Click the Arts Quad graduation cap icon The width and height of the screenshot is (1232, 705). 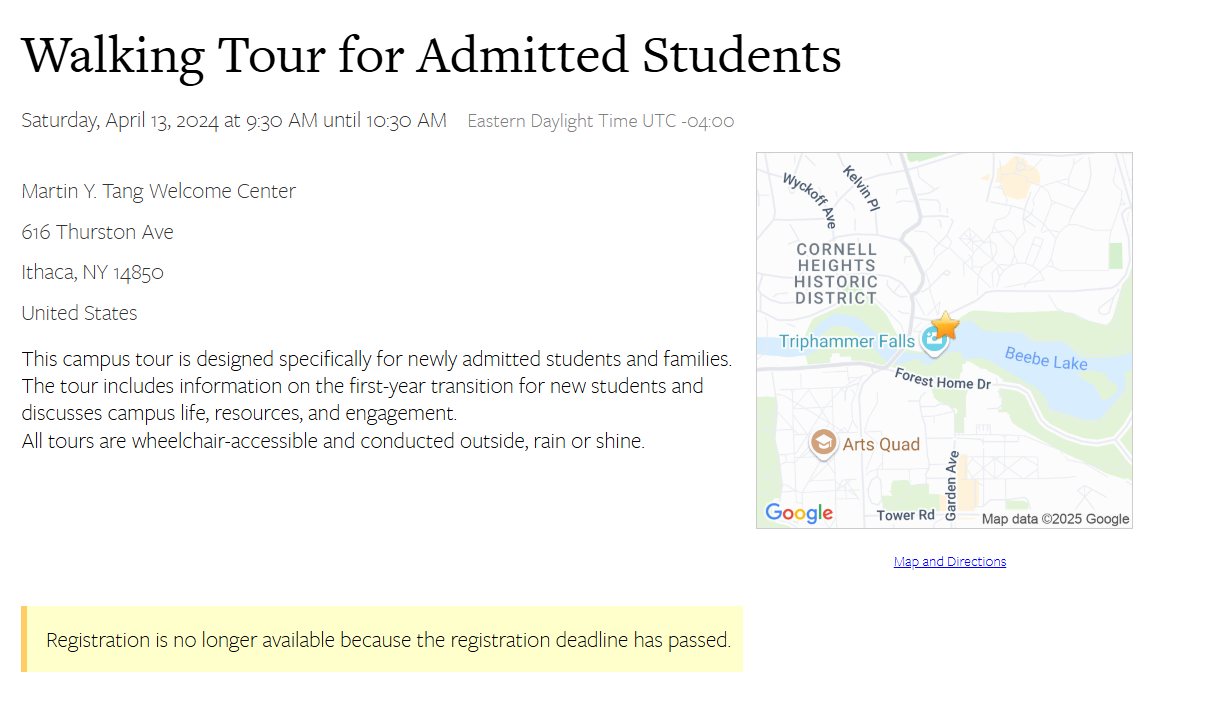tap(823, 443)
